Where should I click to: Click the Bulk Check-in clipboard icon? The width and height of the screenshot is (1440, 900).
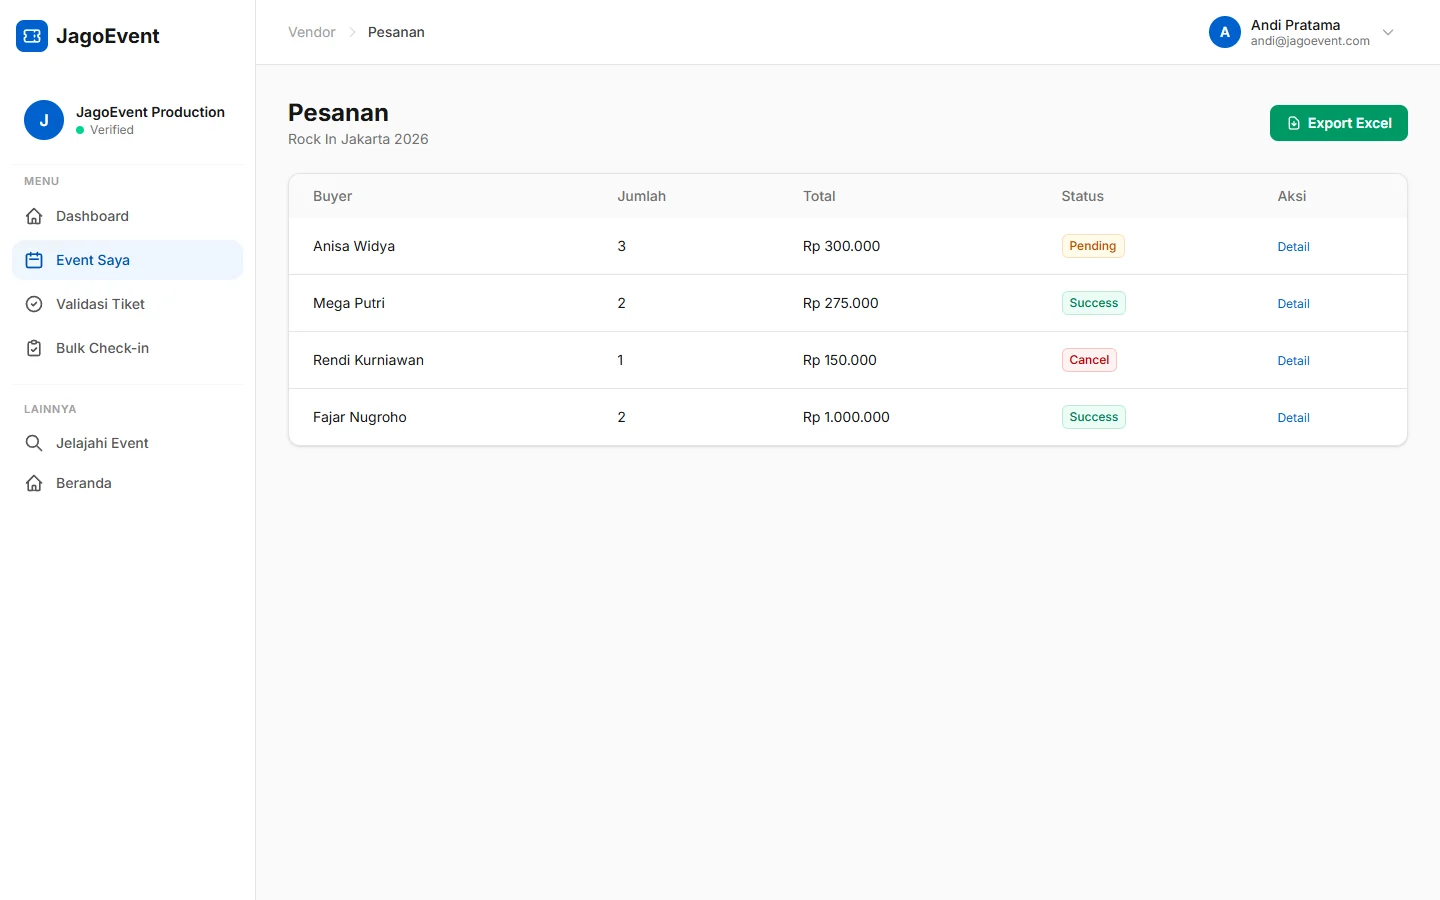coord(34,348)
